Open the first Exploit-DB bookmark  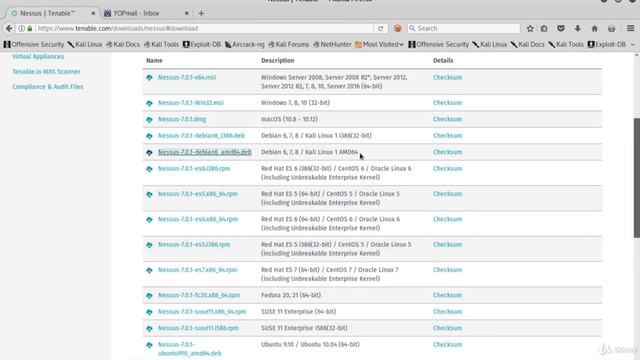pos(202,44)
